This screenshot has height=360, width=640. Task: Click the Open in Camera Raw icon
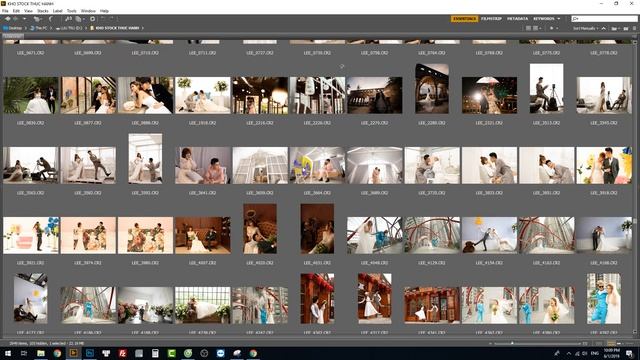click(93, 19)
